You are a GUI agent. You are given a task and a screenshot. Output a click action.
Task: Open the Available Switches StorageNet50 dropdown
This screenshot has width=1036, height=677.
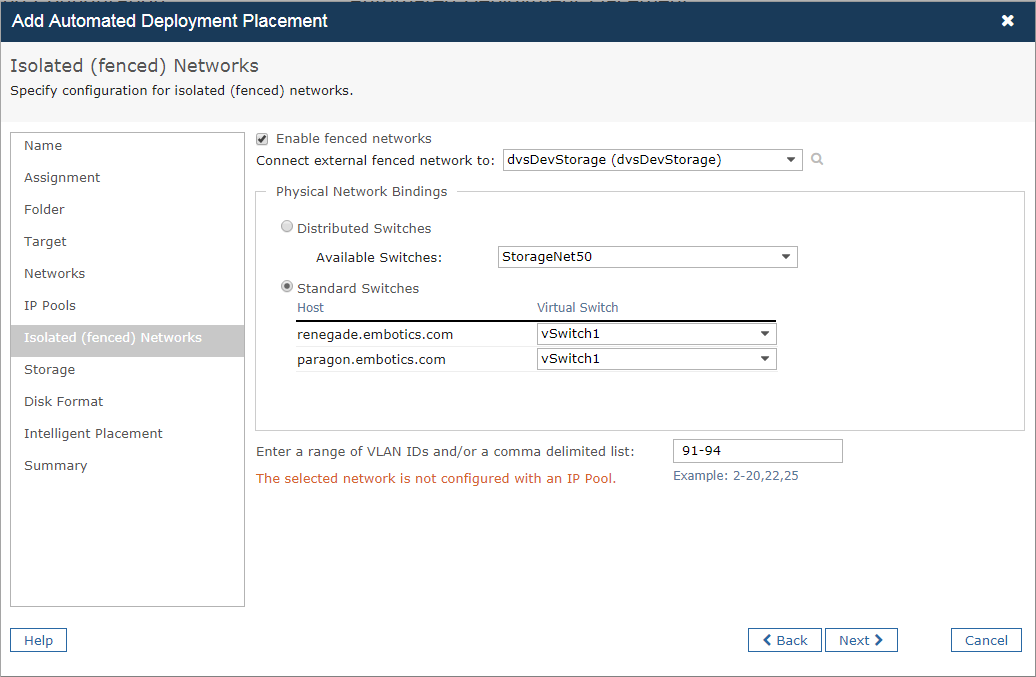[648, 257]
